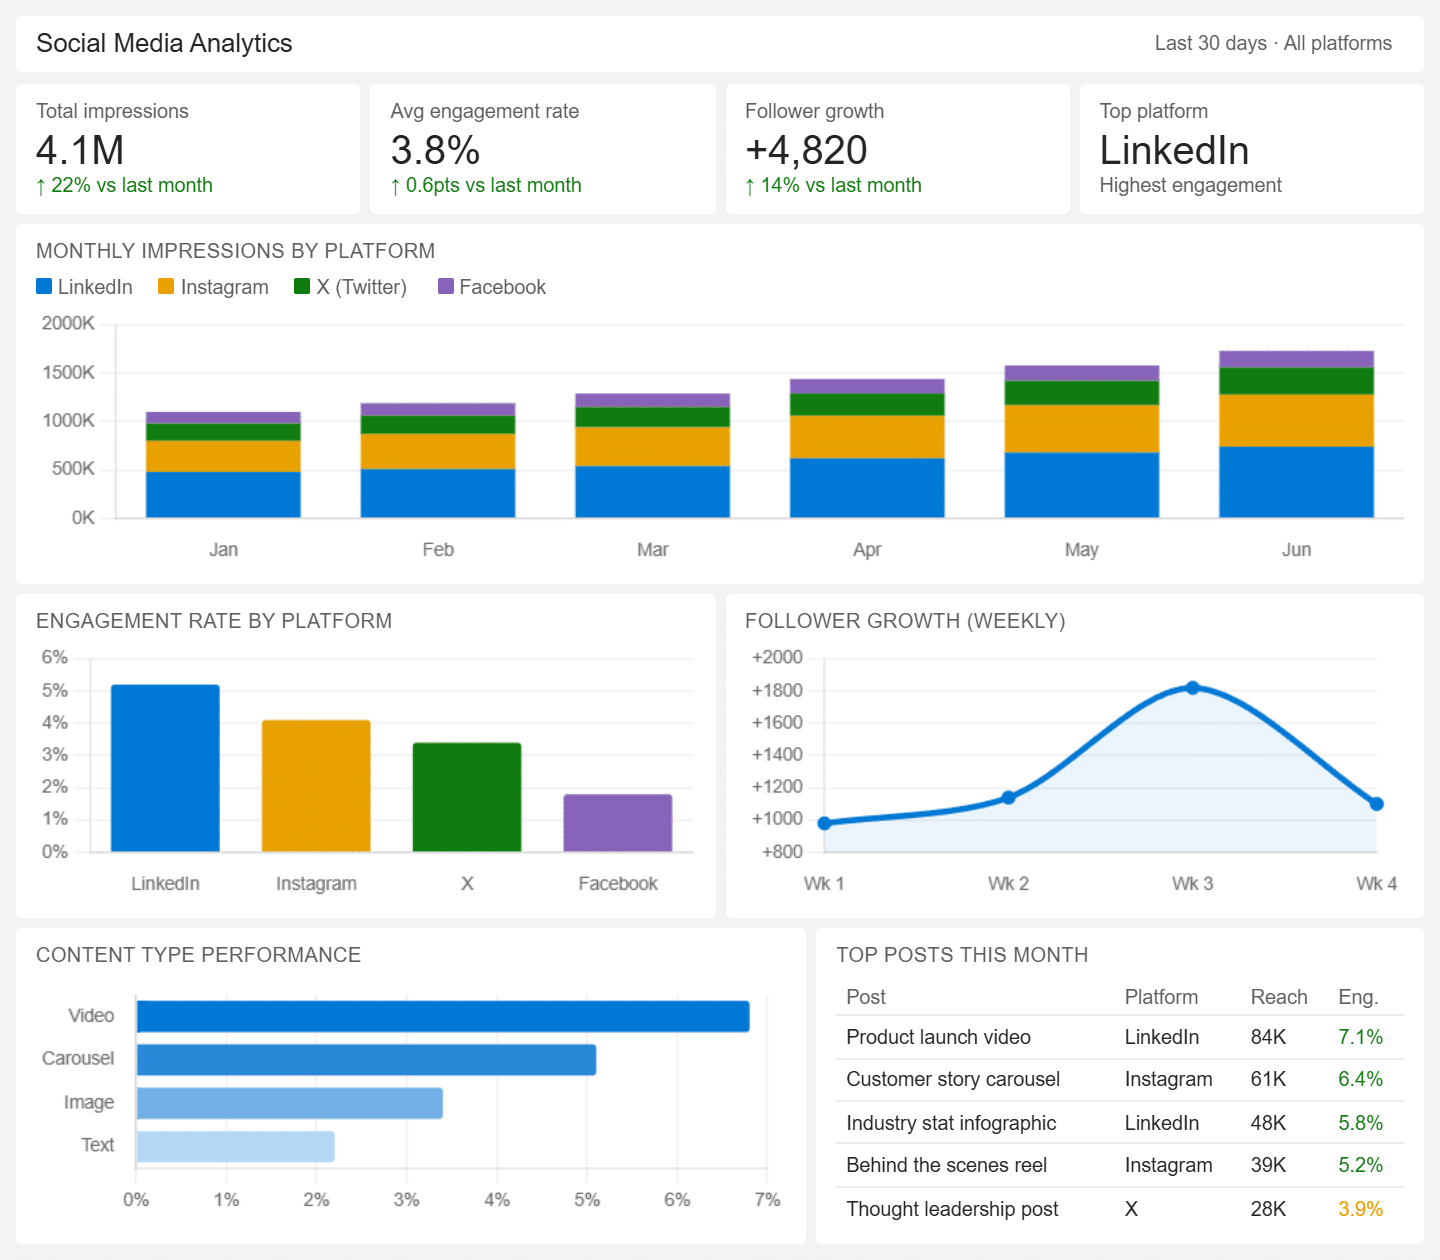The image size is (1440, 1260).
Task: Click the 6.4% engagement value
Action: pos(1360,1079)
